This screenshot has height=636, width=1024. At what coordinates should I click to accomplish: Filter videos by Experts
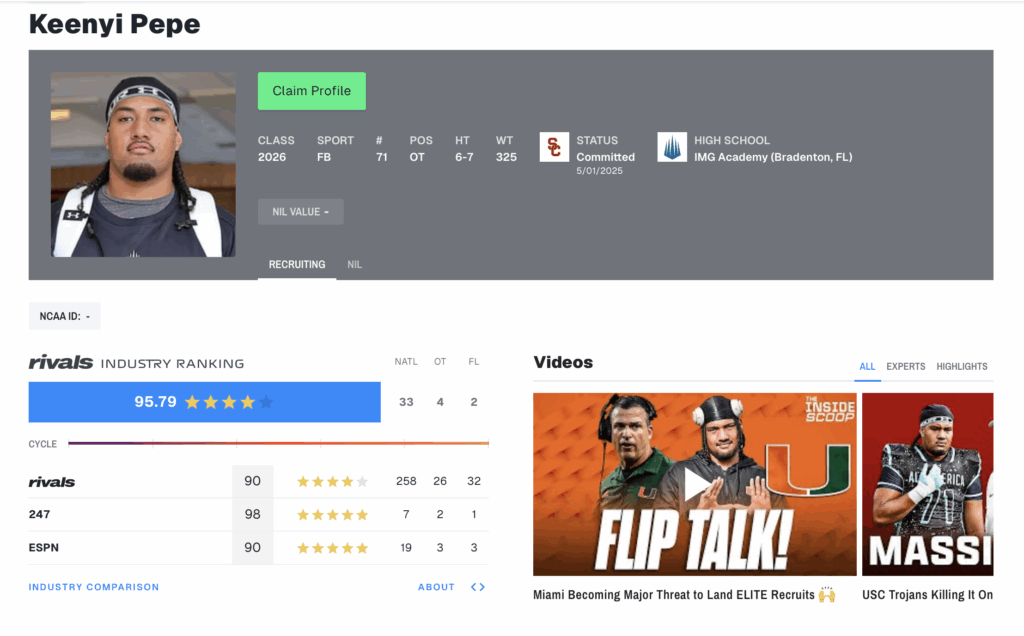pyautogui.click(x=906, y=367)
